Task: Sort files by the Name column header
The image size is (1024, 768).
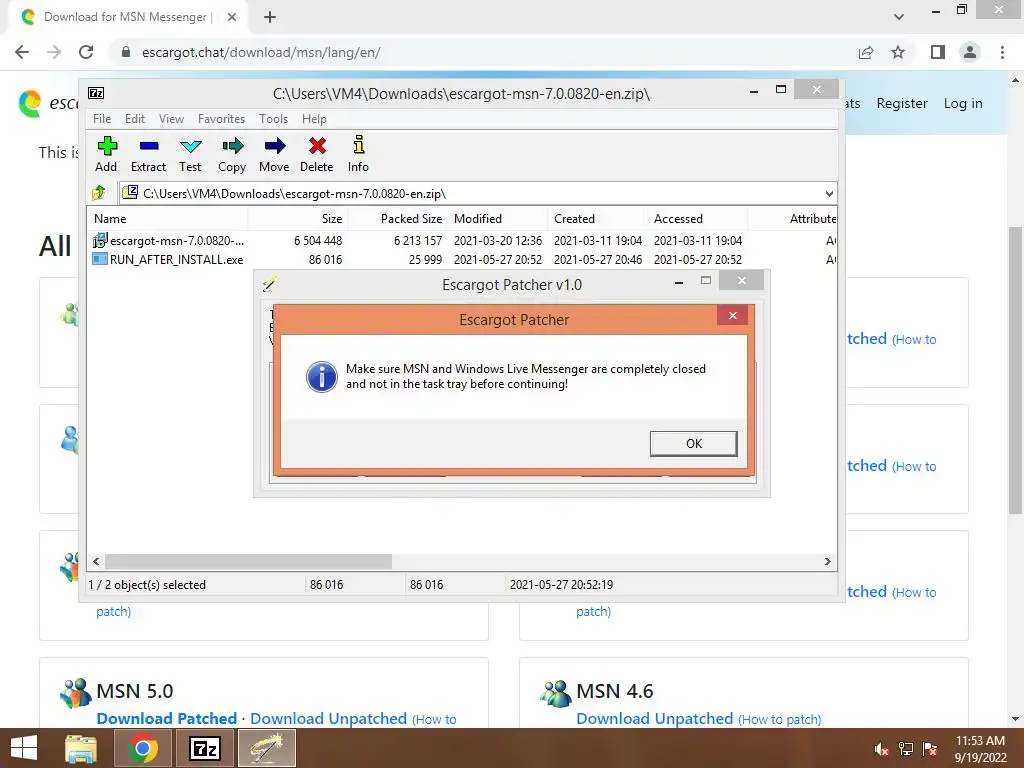Action: pyautogui.click(x=167, y=219)
